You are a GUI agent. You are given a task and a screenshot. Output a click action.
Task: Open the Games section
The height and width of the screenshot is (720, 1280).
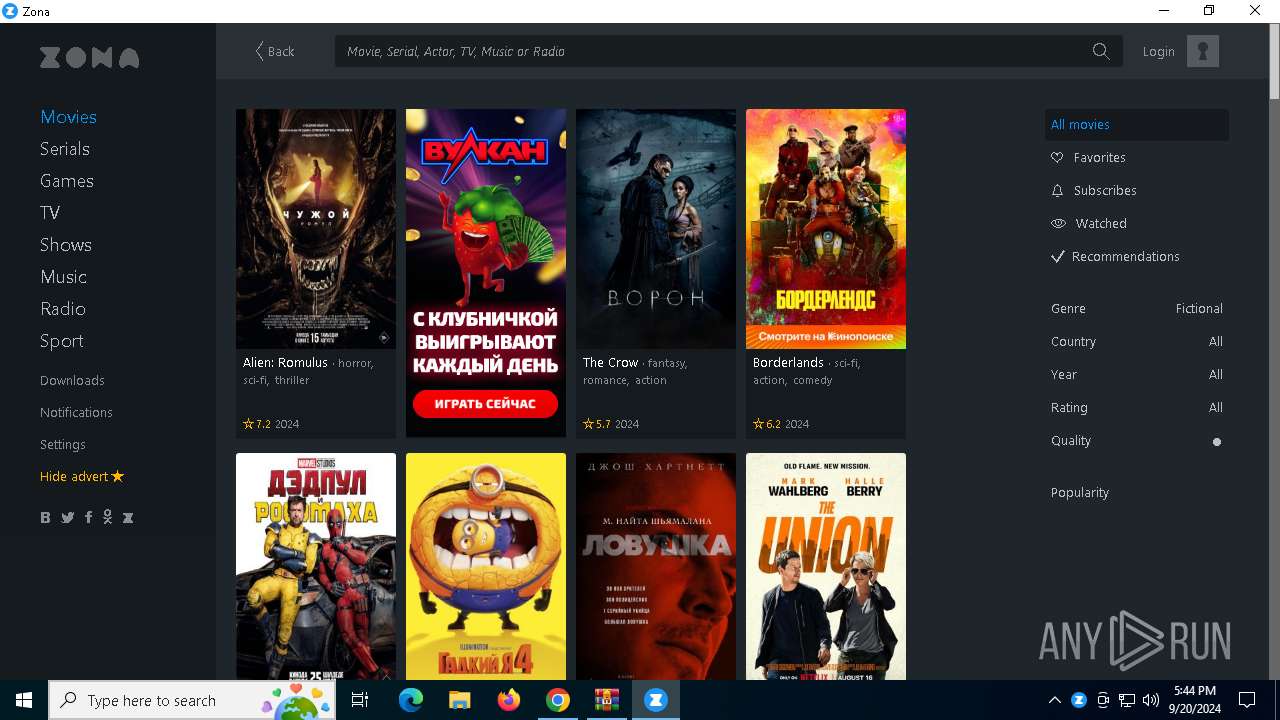(67, 181)
